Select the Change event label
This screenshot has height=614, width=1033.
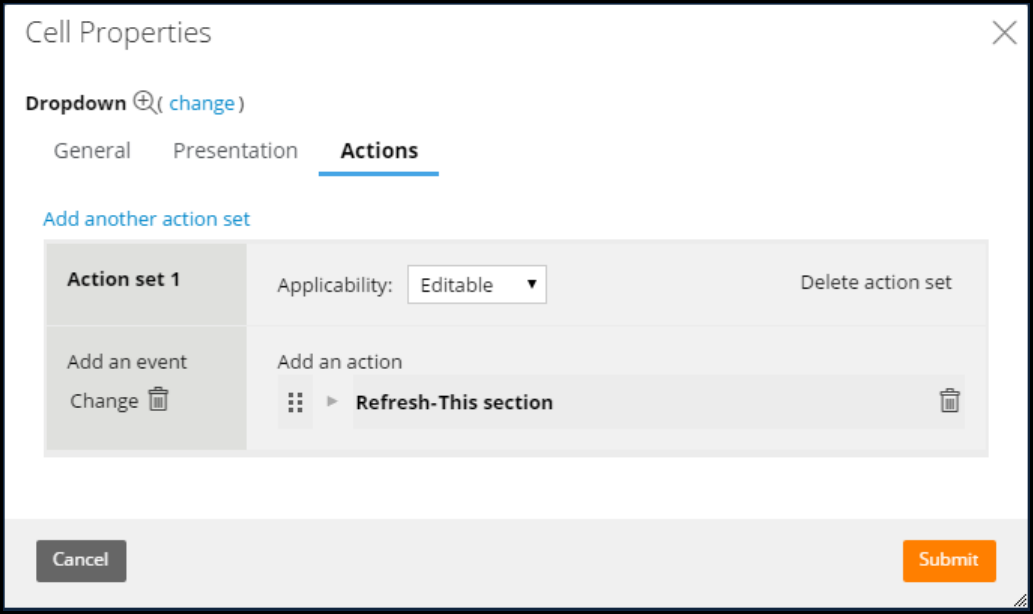[104, 401]
